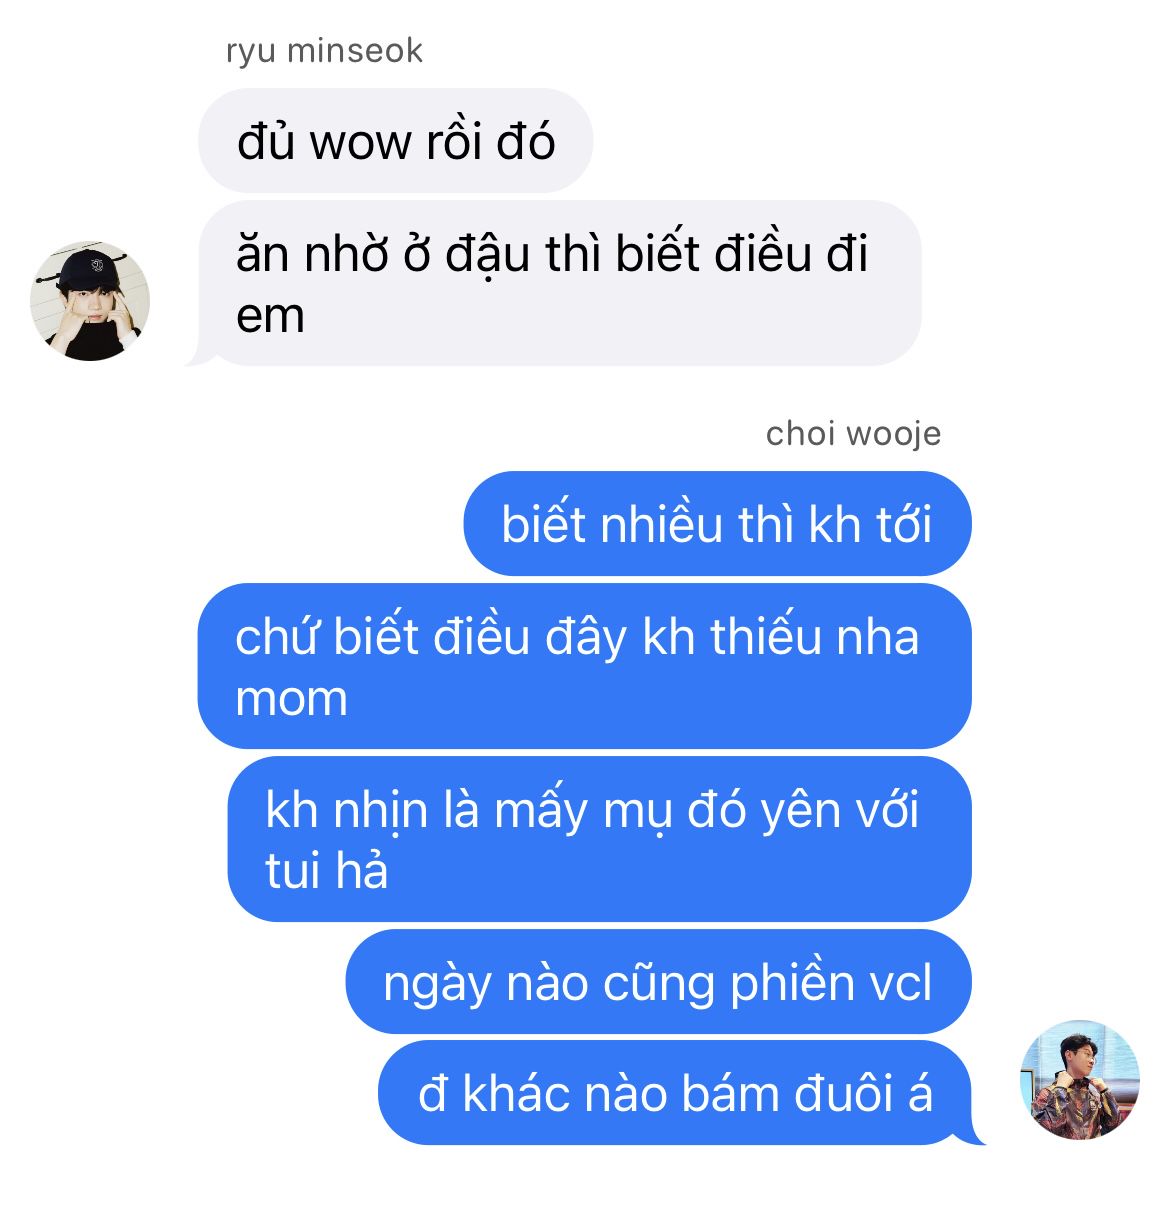Screen dimensions: 1170x1211
Task: Tap the blue bubble 'biết nhiều thì kh tới'
Action: coord(717,524)
